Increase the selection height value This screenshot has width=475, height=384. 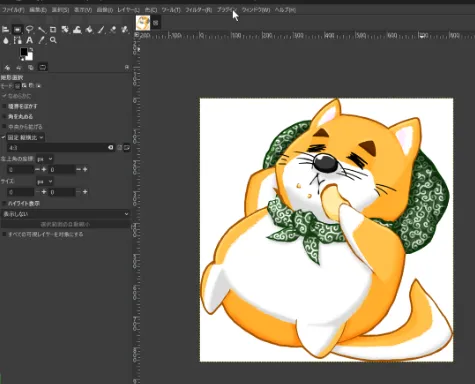pyautogui.click(x=85, y=192)
